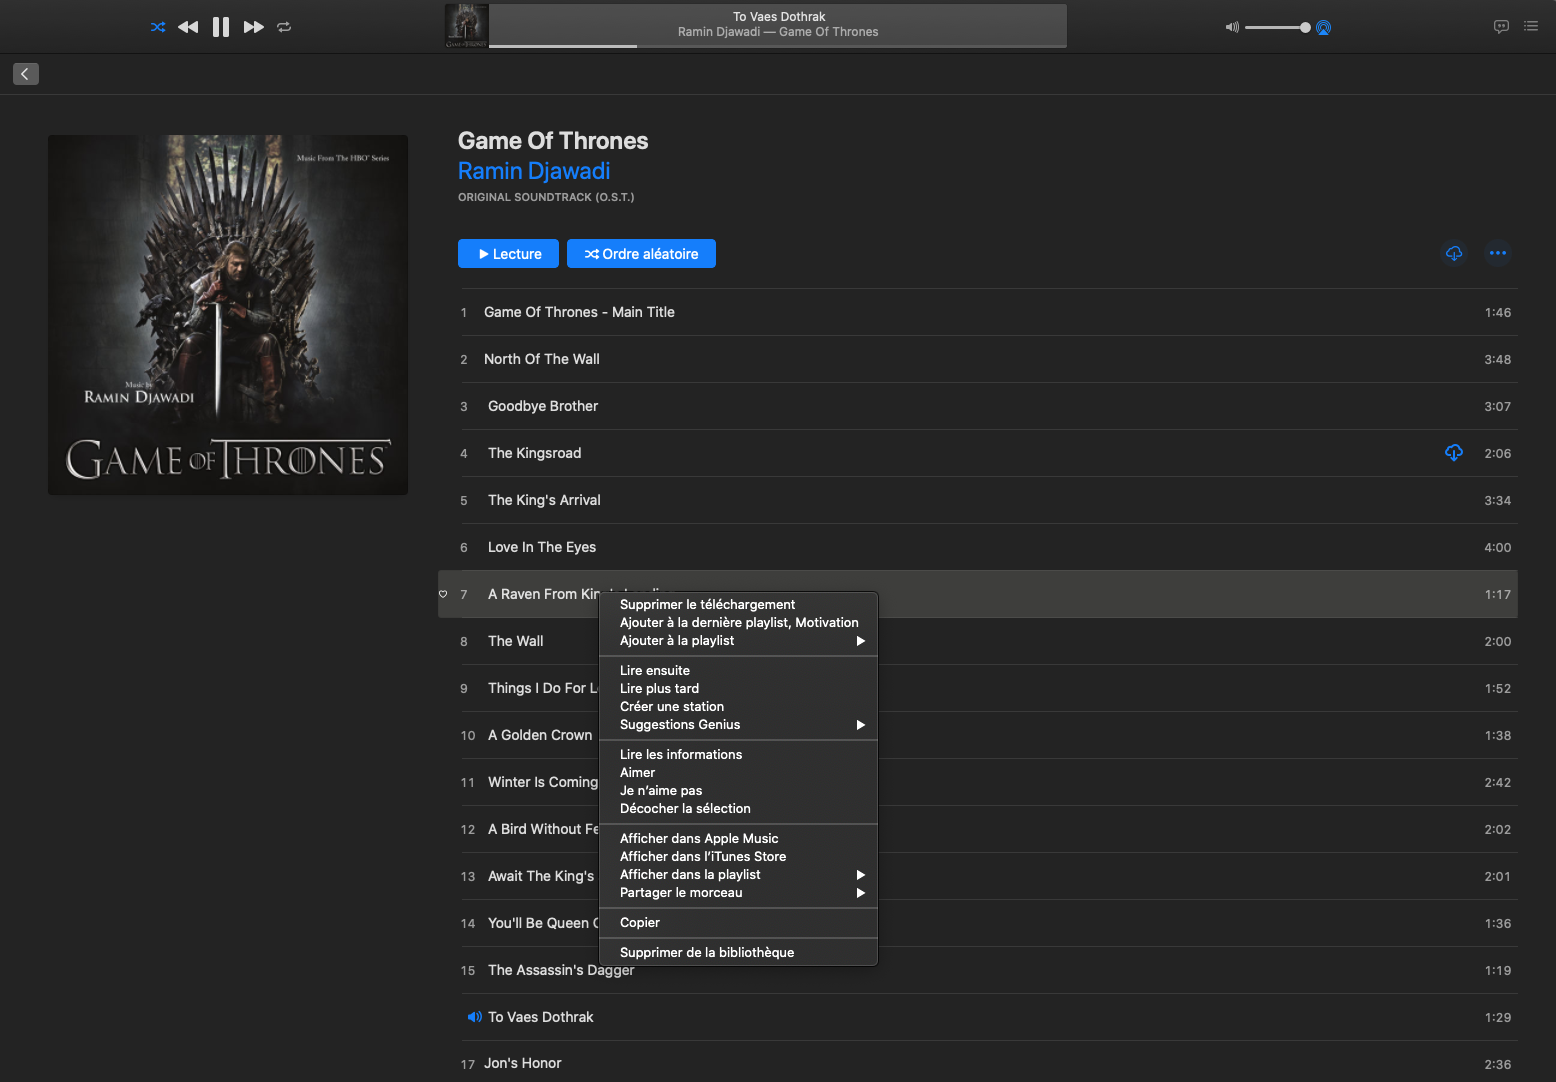Open the Up Next queue list
The image size is (1556, 1082).
pyautogui.click(x=1531, y=27)
